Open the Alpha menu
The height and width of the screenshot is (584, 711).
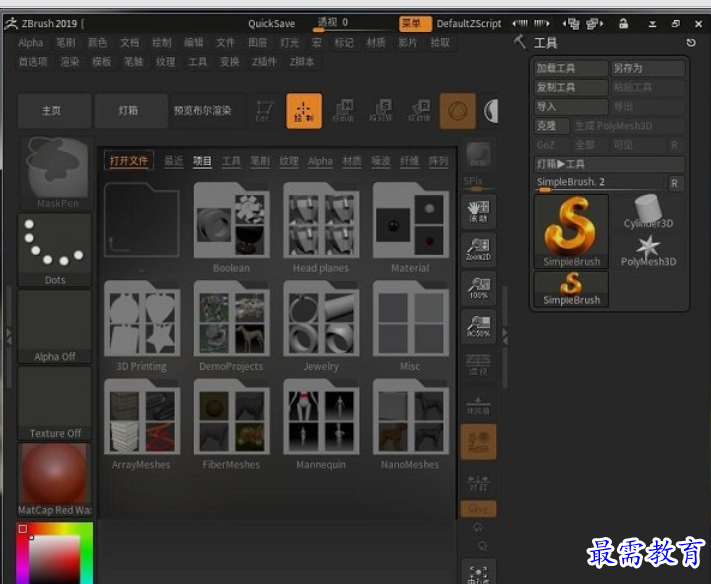[30, 43]
